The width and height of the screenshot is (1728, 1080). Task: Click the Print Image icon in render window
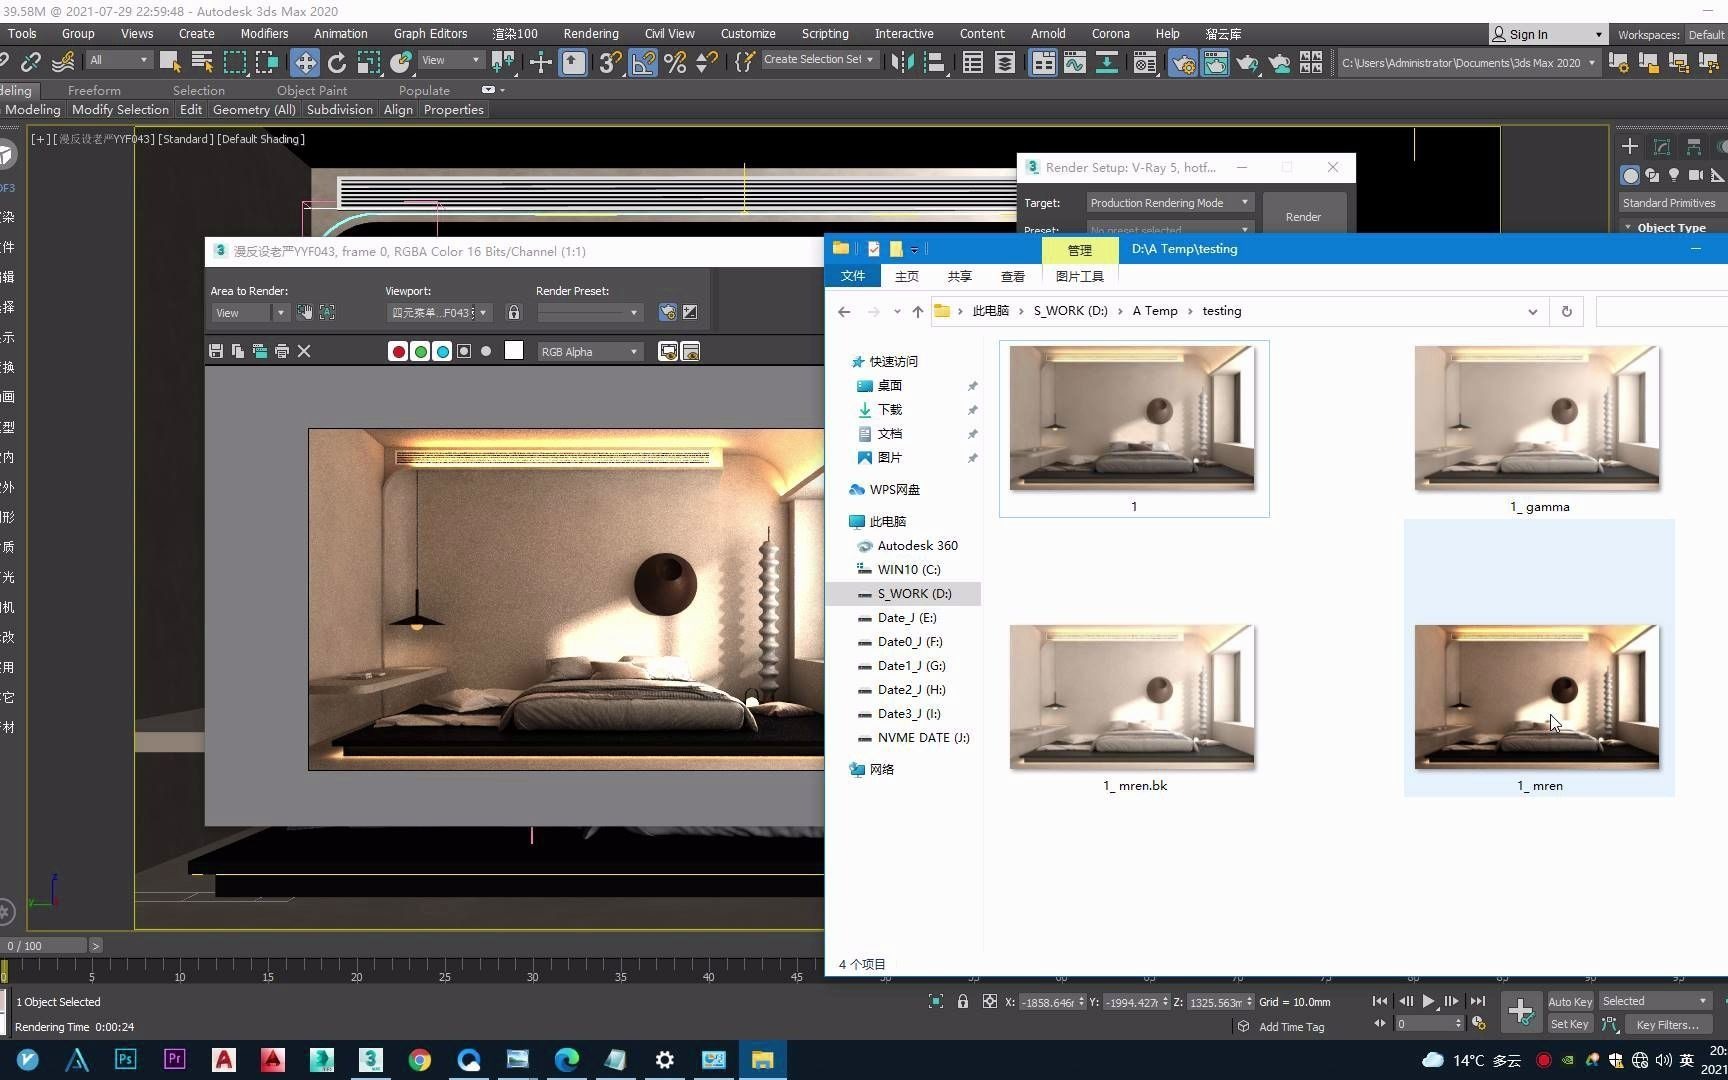(x=281, y=352)
